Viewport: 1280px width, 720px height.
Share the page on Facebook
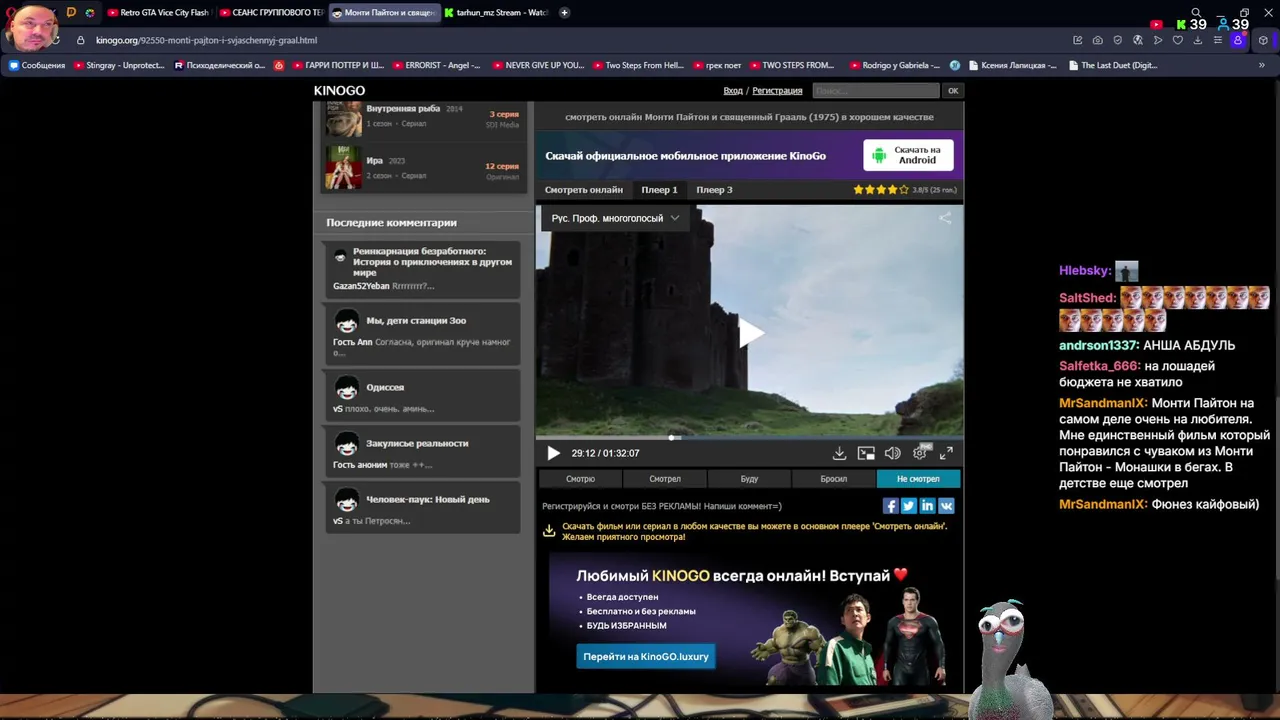[x=890, y=506]
